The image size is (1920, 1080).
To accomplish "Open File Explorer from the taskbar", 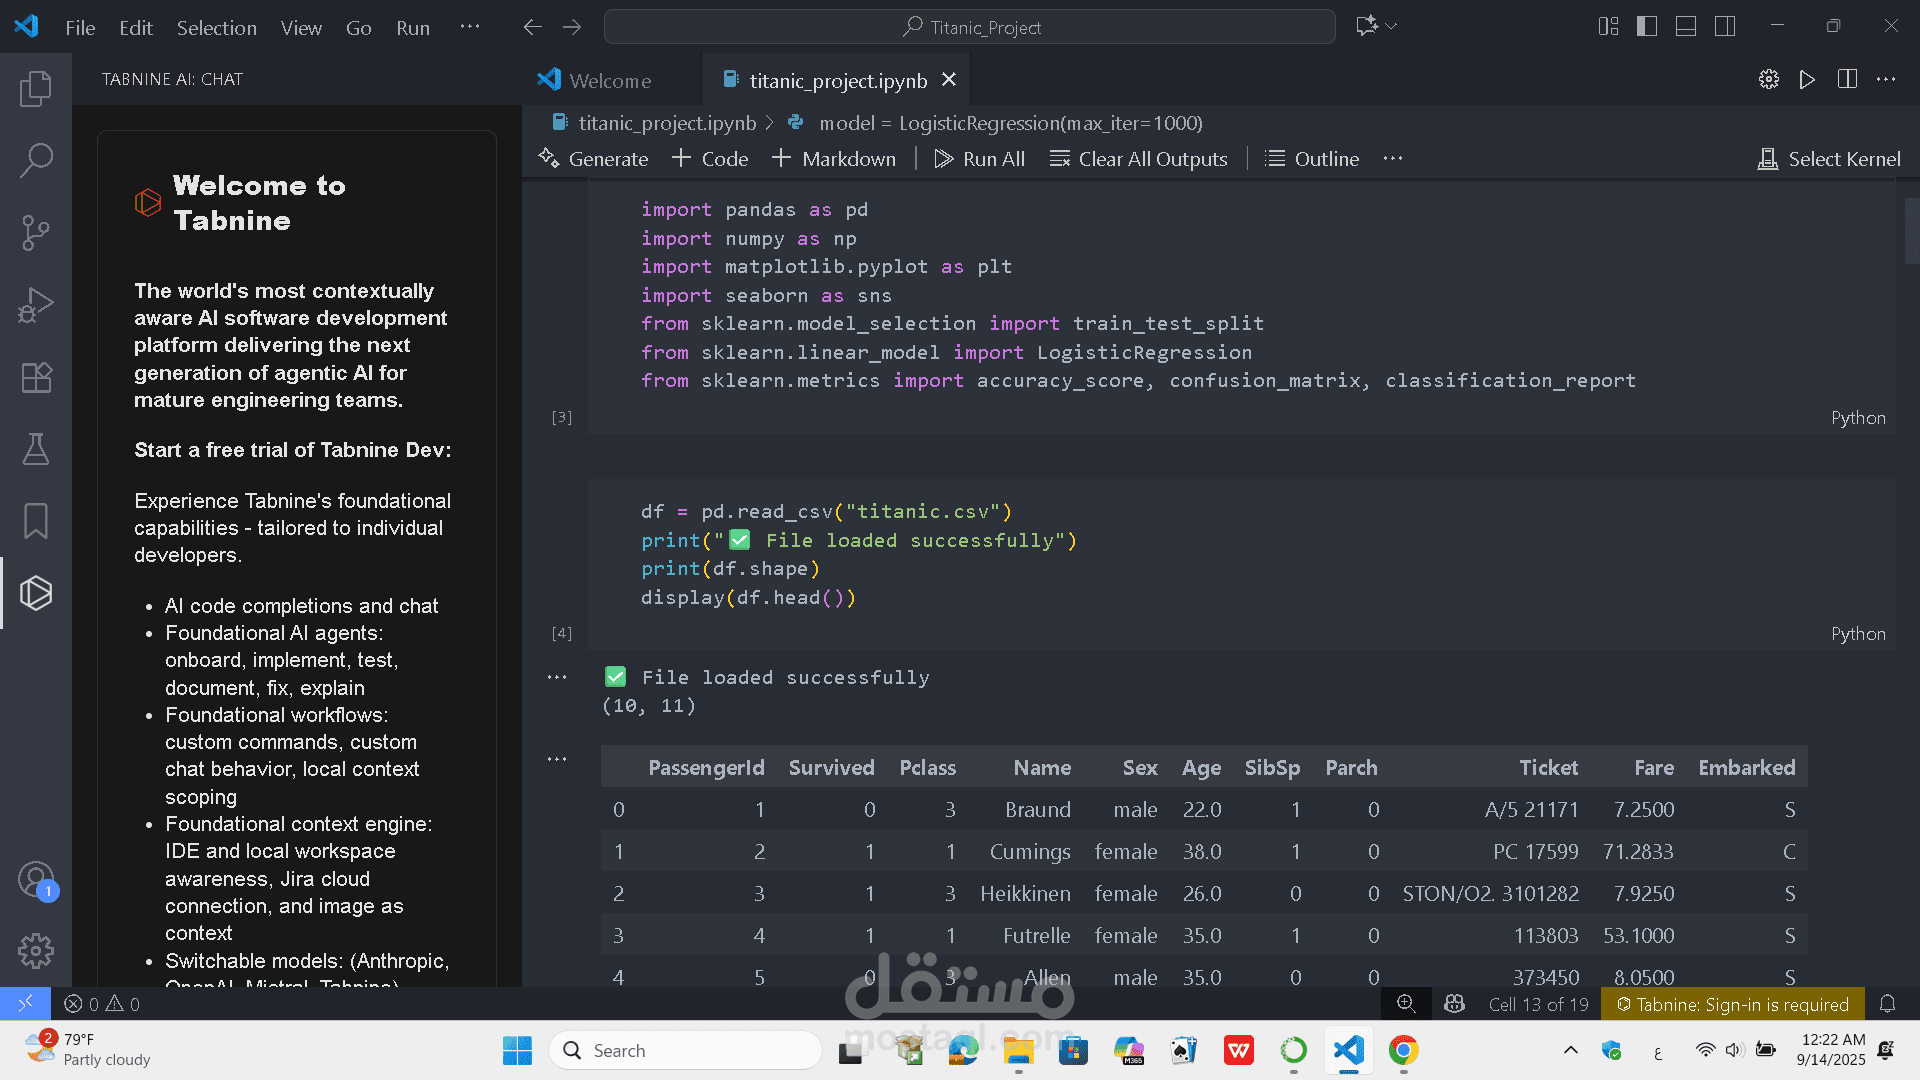I will coord(1018,1050).
